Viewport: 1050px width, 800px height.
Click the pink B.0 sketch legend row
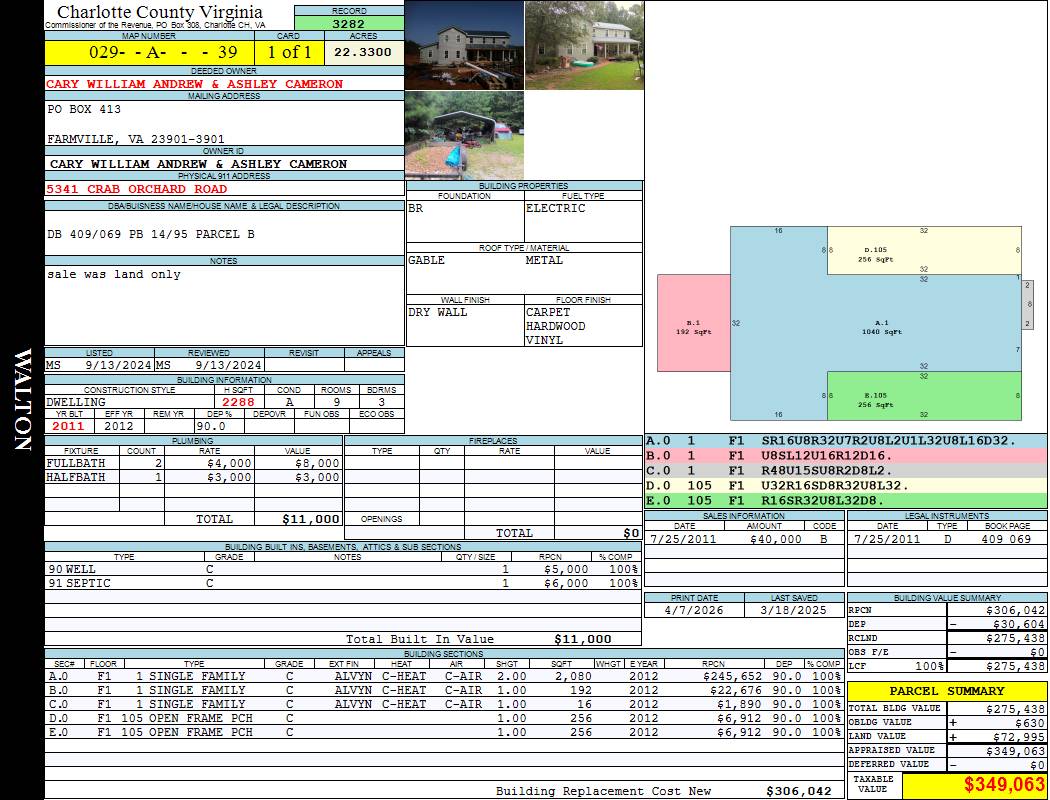(x=845, y=455)
